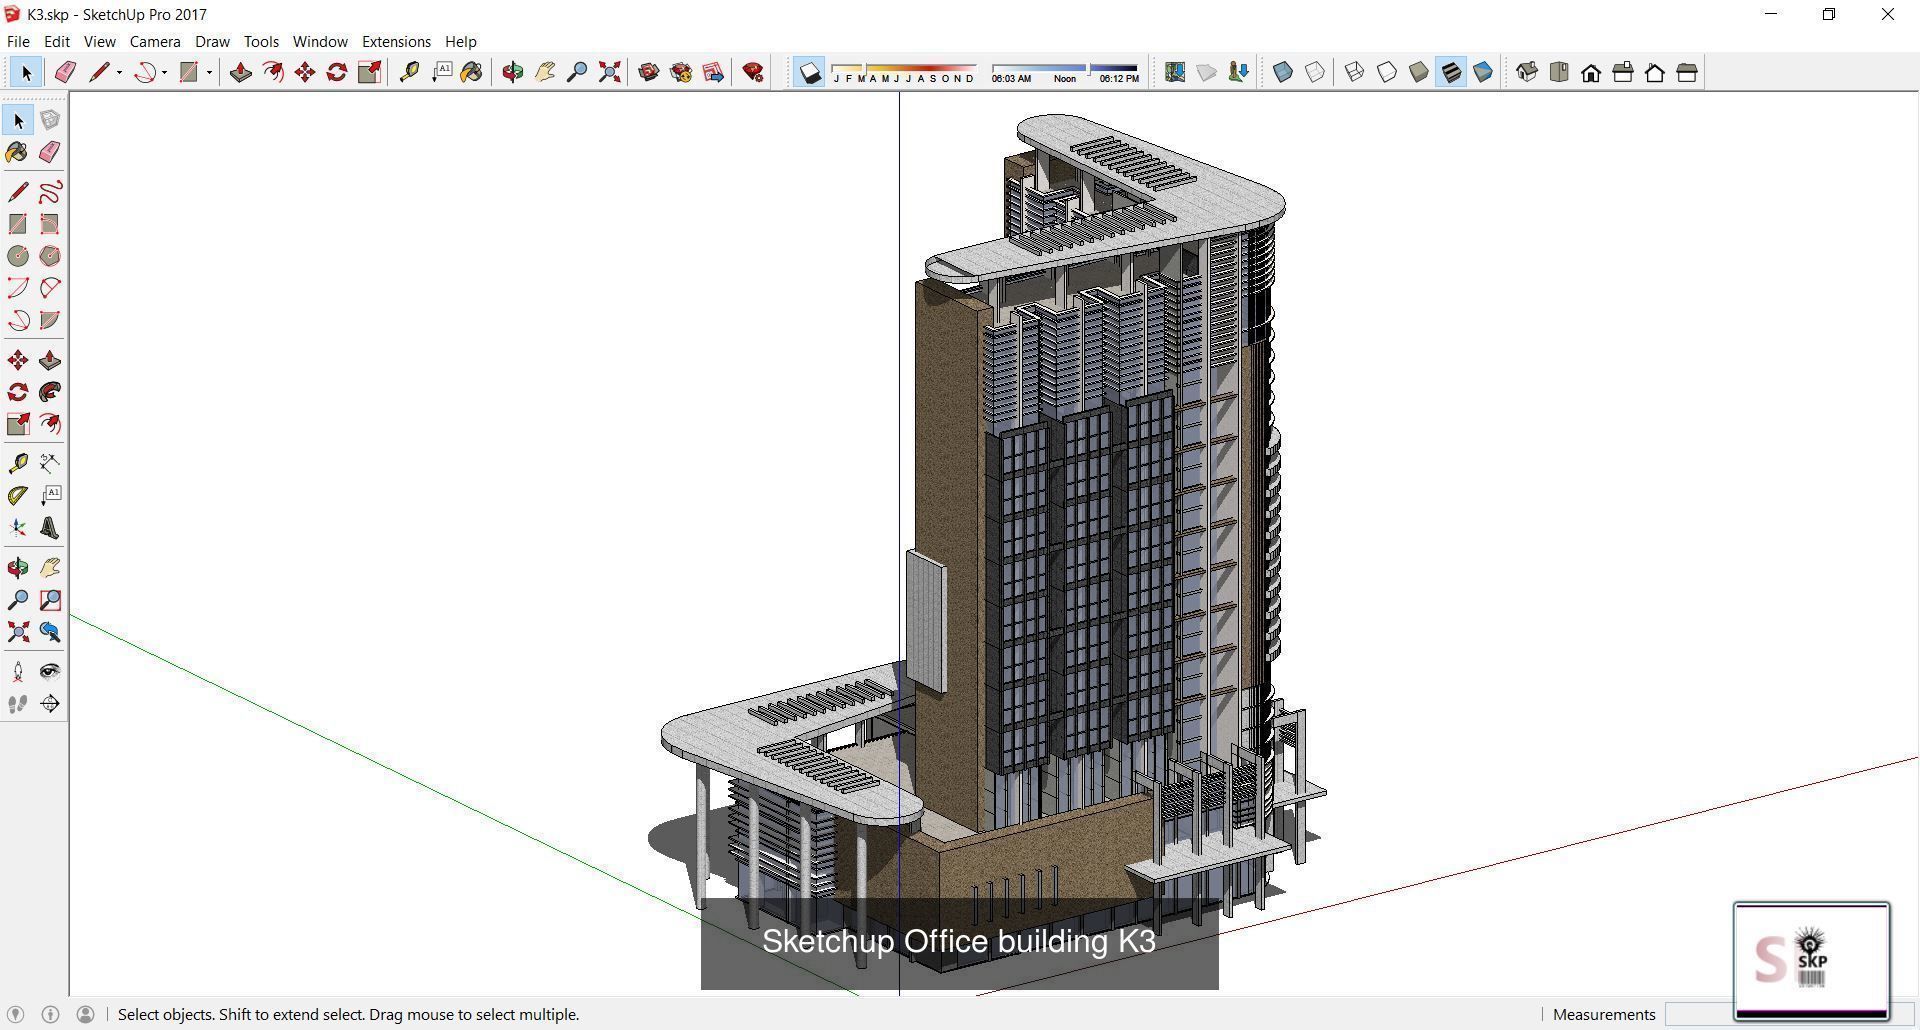Activate the Zoom Window tool
Image resolution: width=1920 pixels, height=1030 pixels.
(x=50, y=600)
